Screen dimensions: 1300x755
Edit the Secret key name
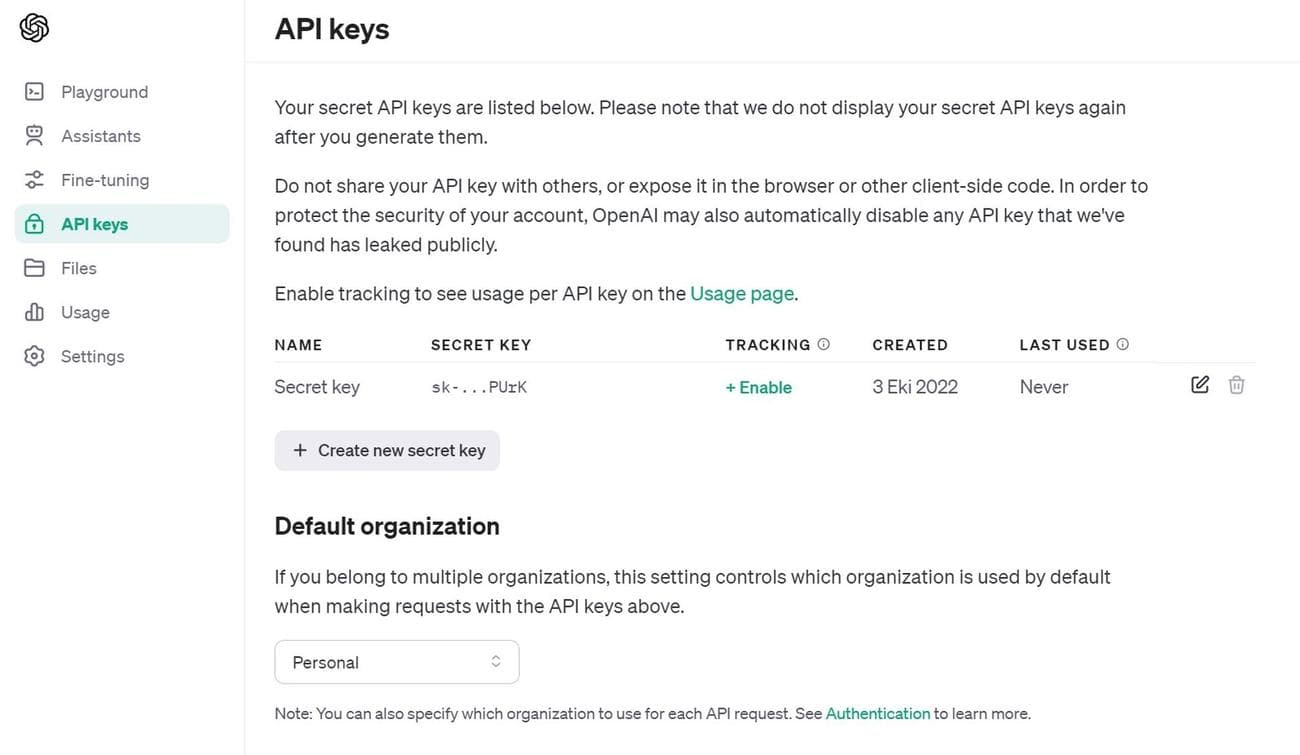tap(1199, 384)
